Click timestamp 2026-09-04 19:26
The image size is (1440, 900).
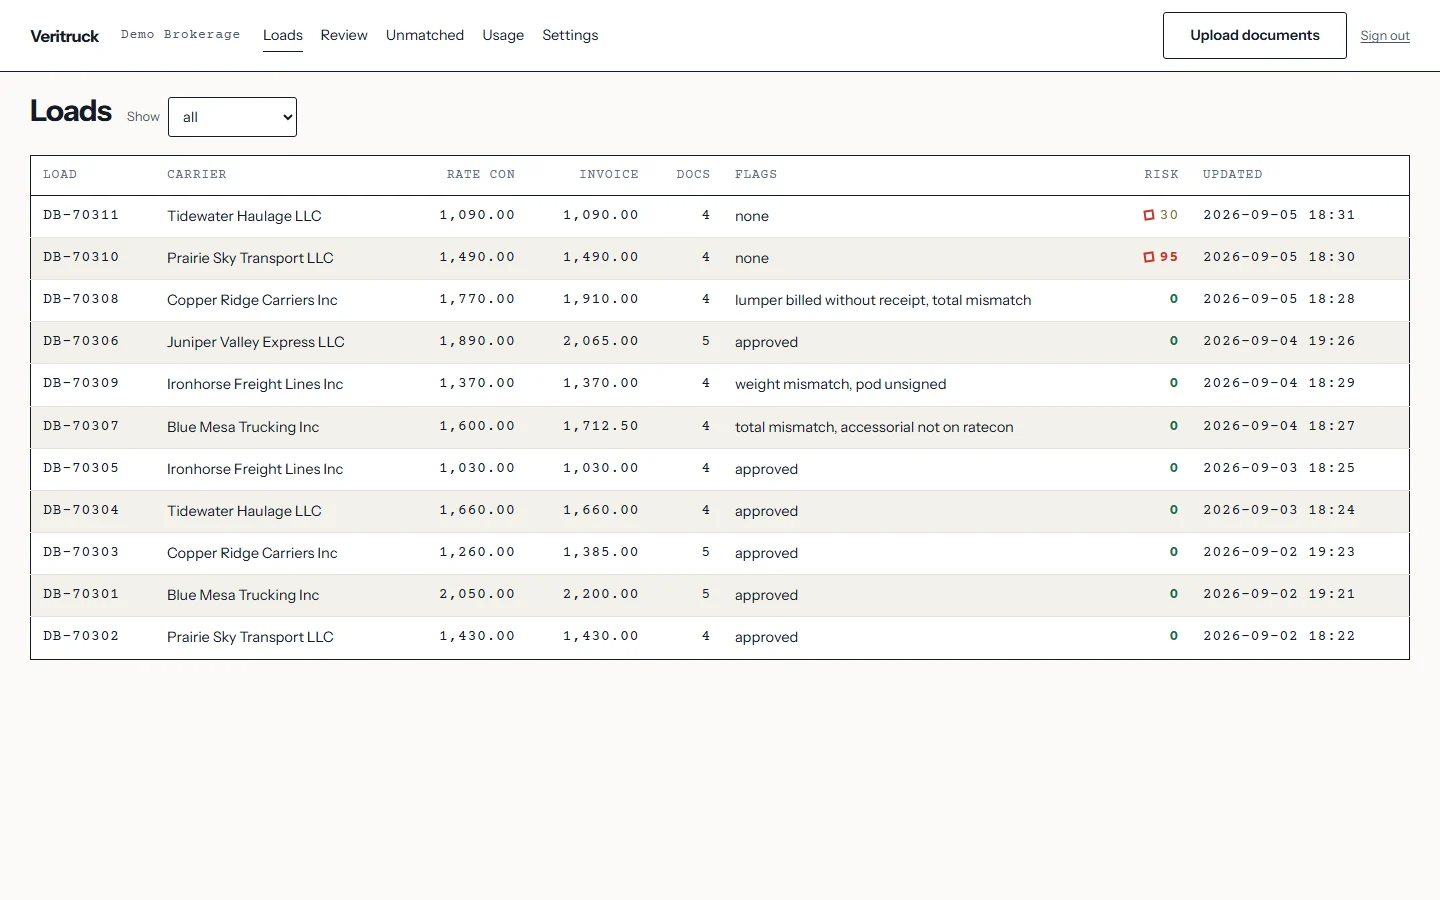[x=1279, y=341]
